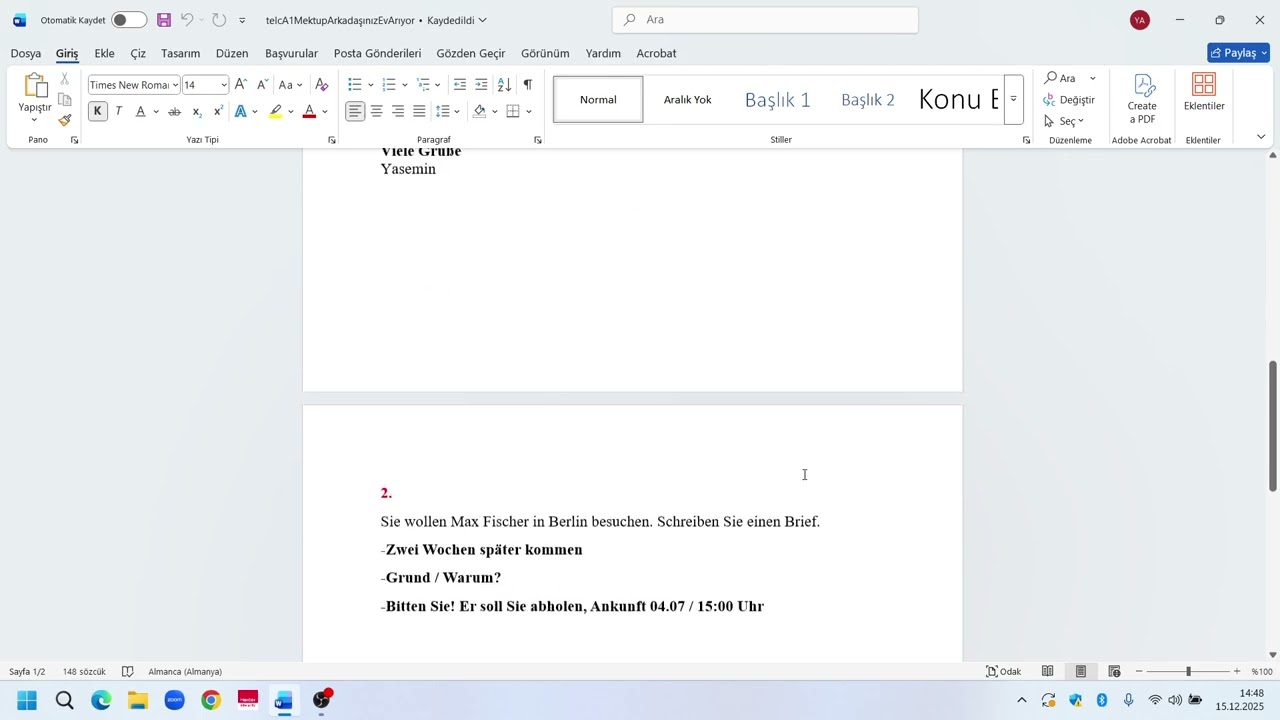Toggle Print Layout view button
The height and width of the screenshot is (720, 1280).
pyautogui.click(x=1081, y=671)
